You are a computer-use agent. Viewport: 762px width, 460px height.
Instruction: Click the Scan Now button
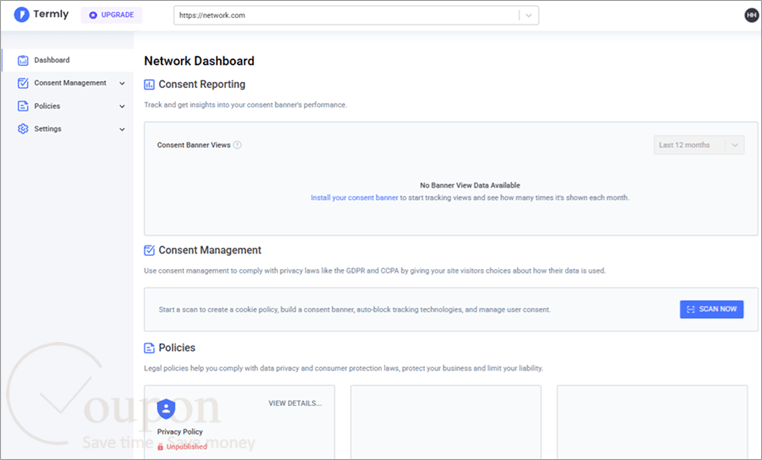(711, 309)
